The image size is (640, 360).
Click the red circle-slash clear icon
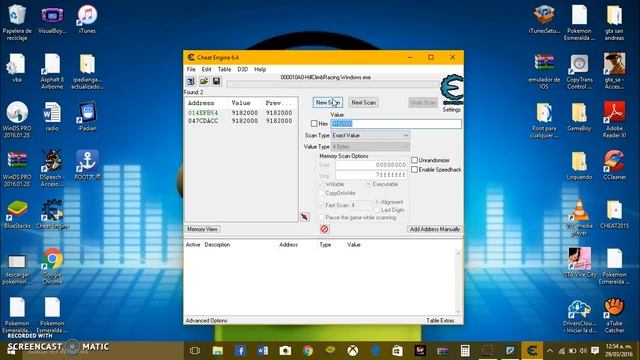(x=324, y=229)
